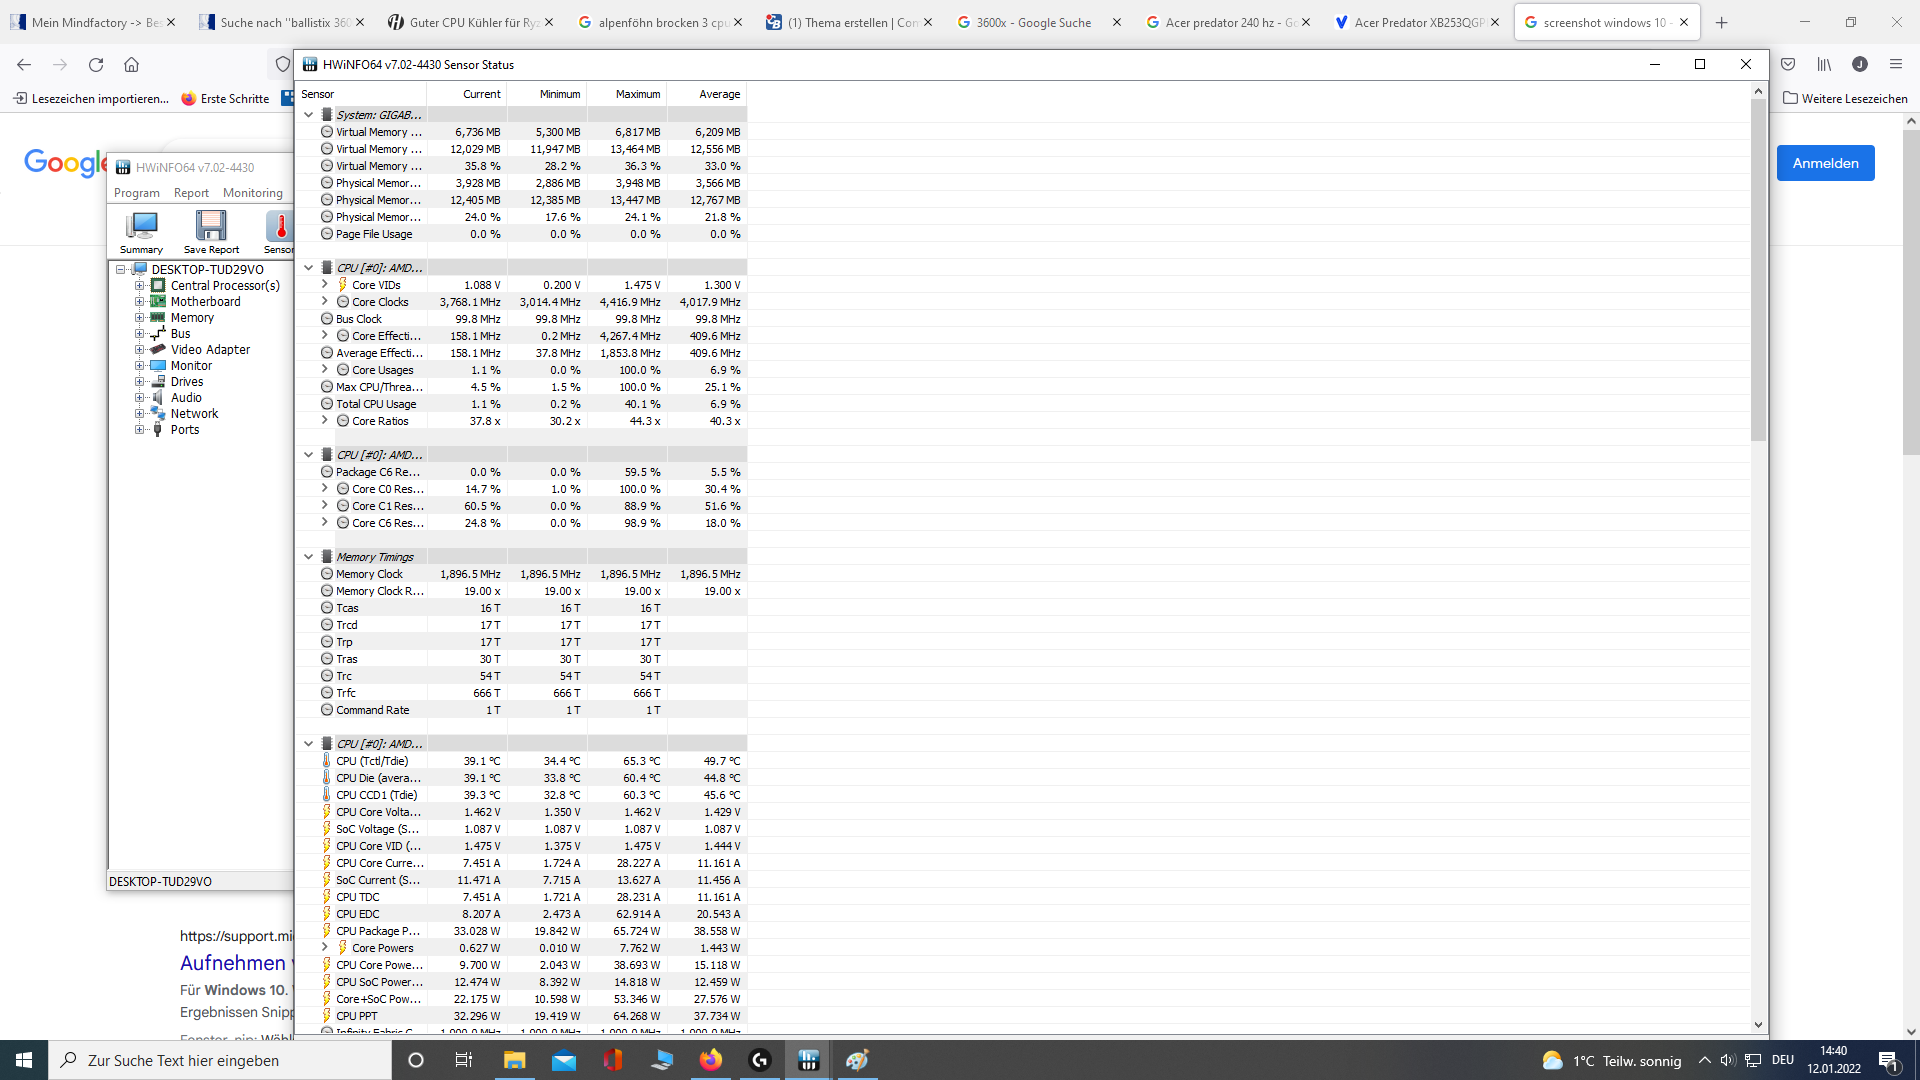Expand Central Processor(s) tree node

140,286
